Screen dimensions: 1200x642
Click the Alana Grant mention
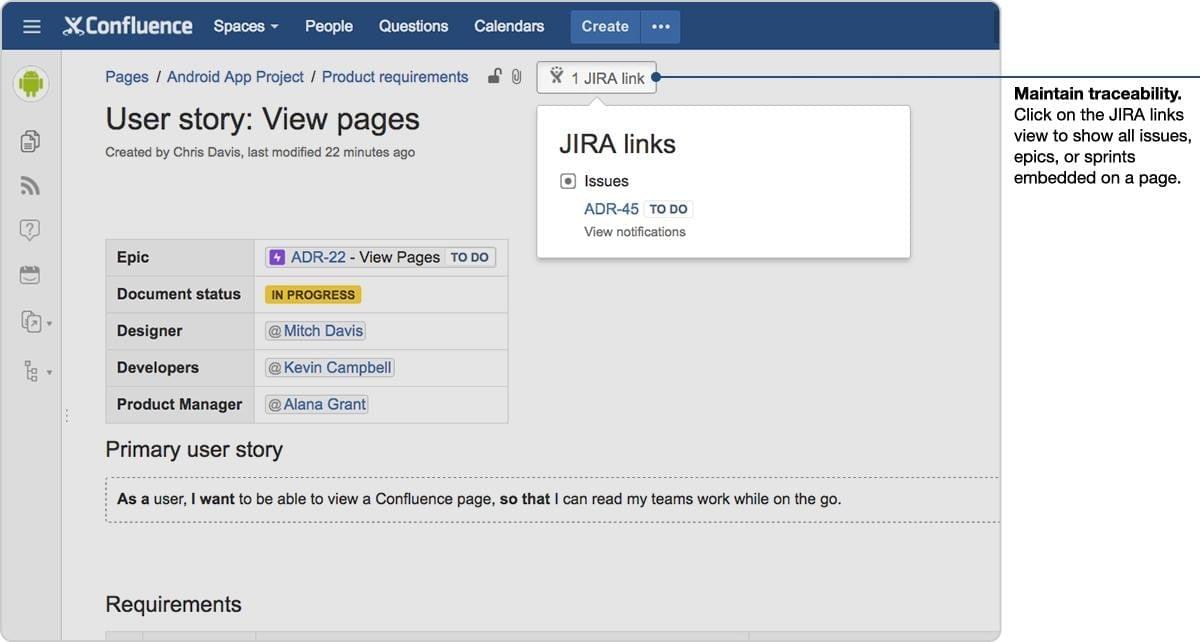[x=317, y=405]
